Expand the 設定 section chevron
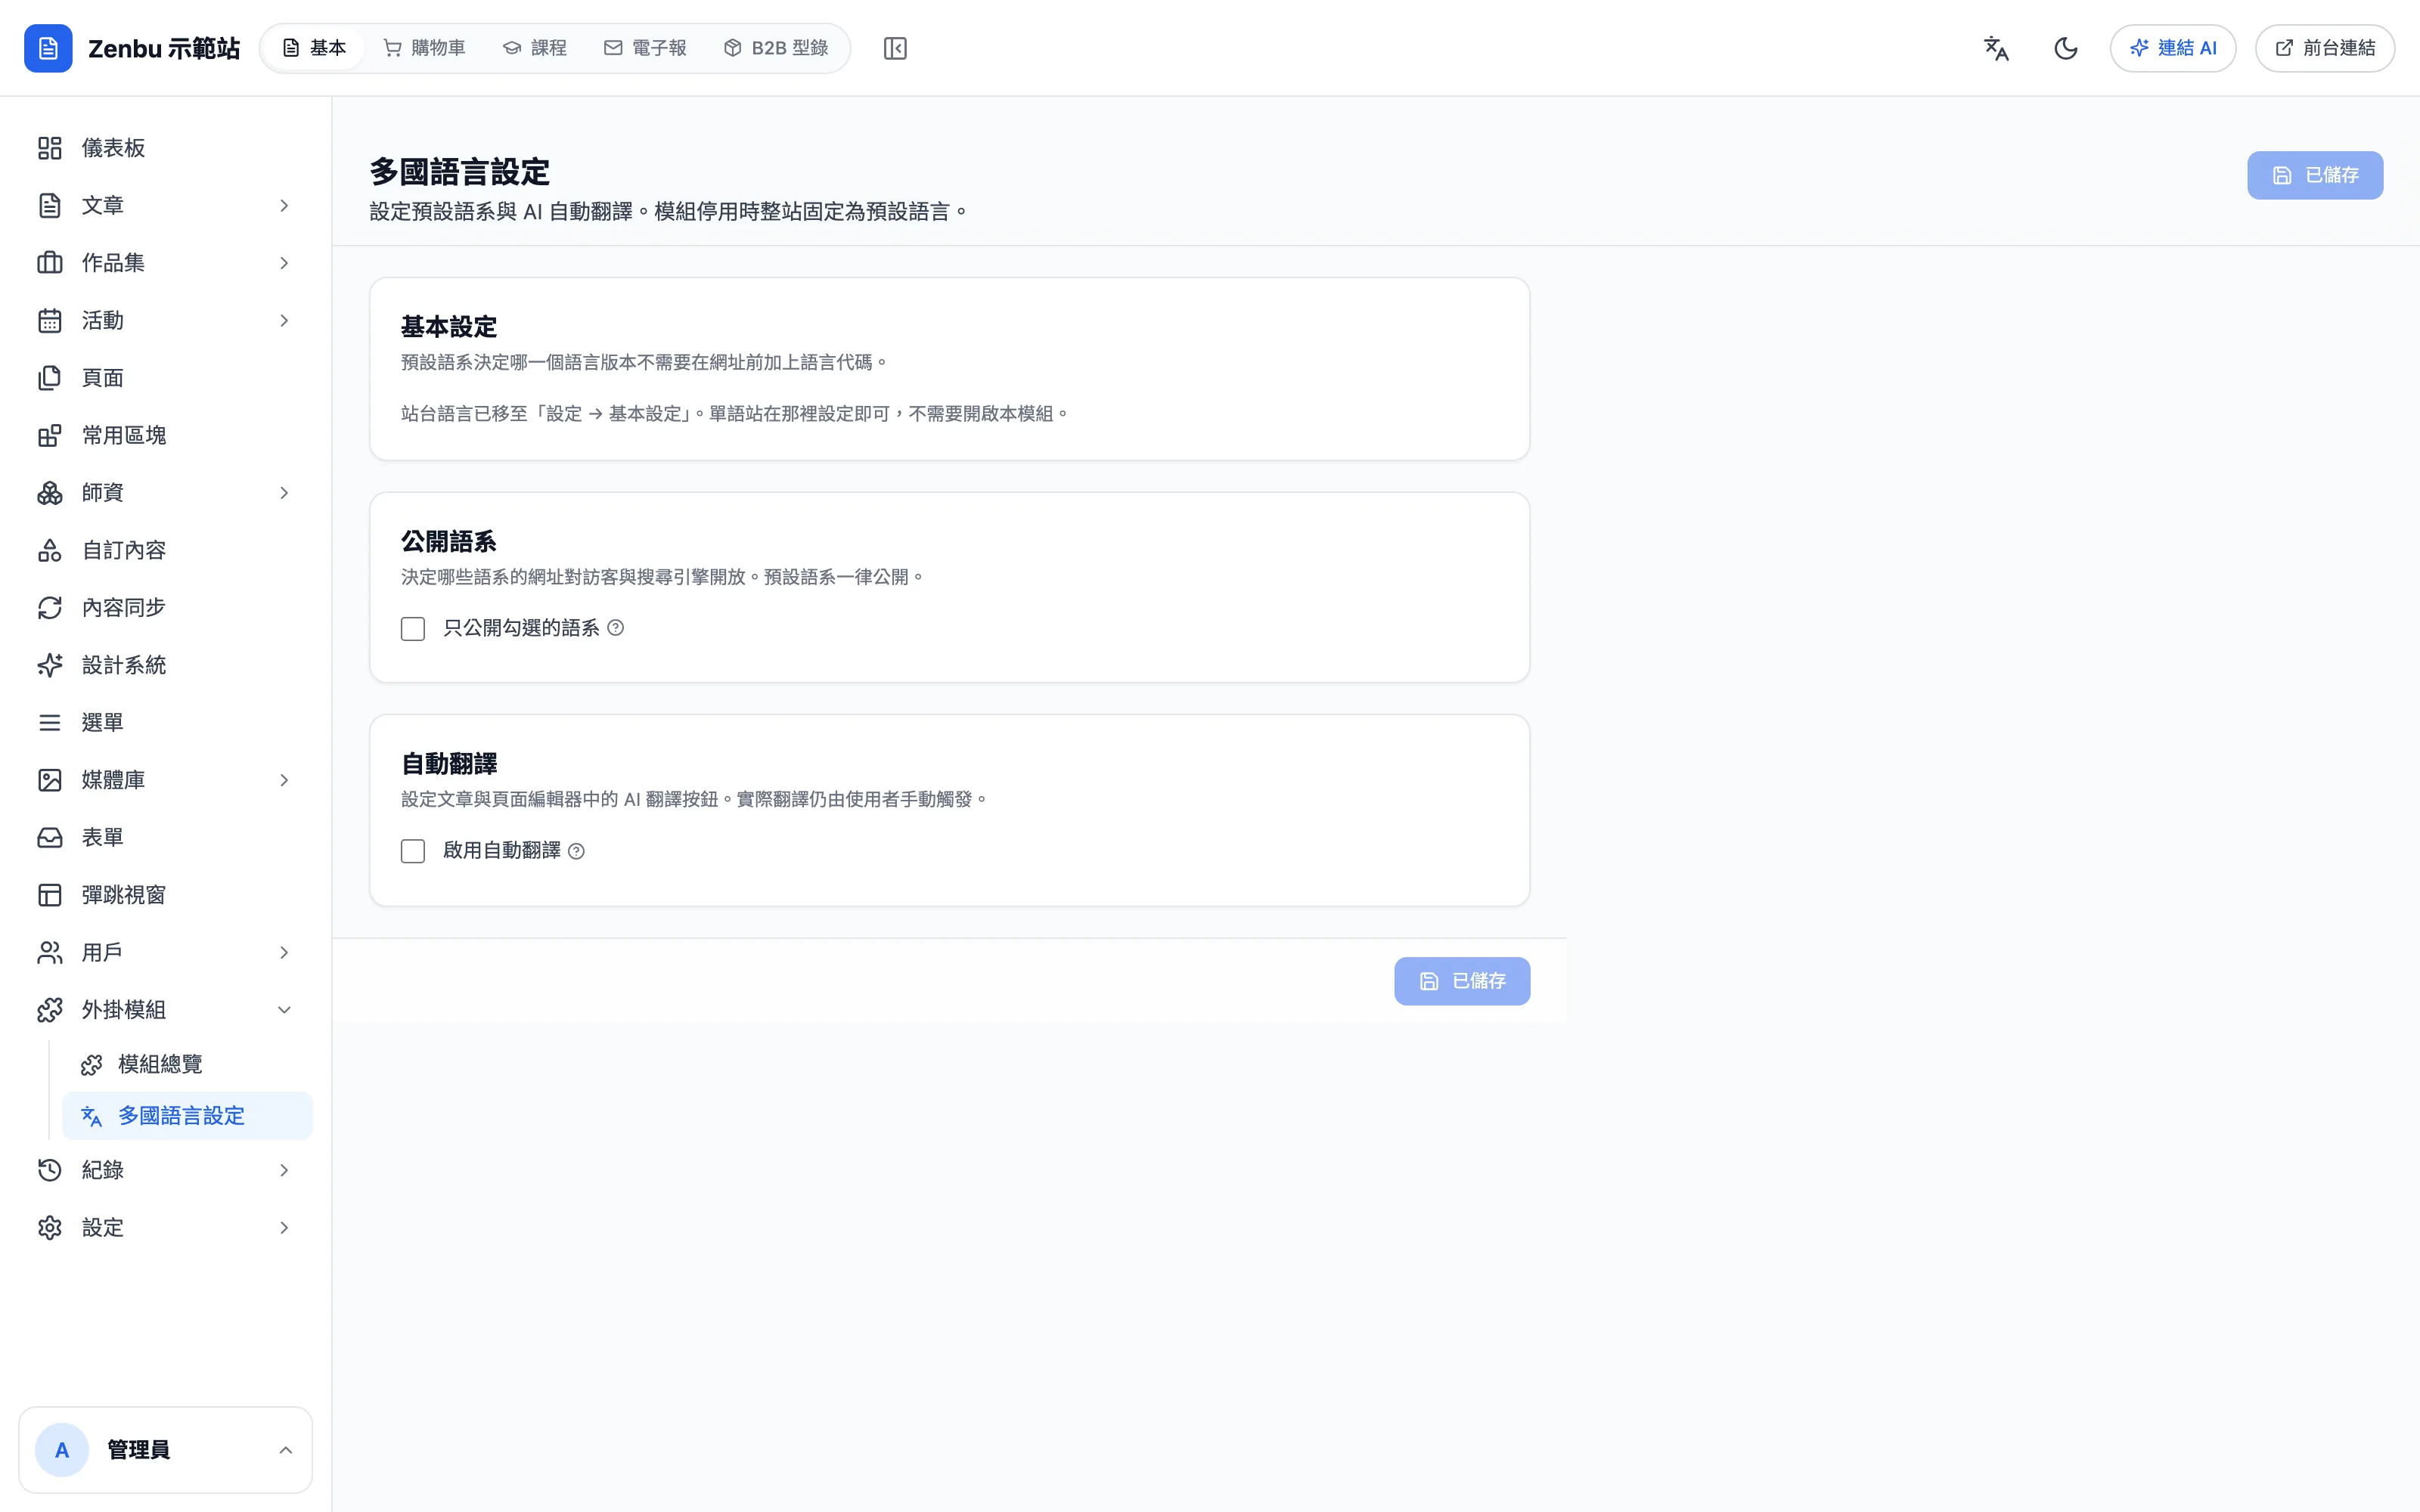This screenshot has height=1512, width=2420. point(284,1228)
